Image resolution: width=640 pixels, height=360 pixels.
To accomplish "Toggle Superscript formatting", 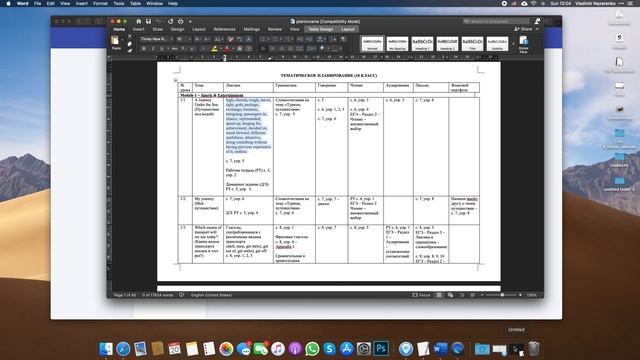I will 192,49.
